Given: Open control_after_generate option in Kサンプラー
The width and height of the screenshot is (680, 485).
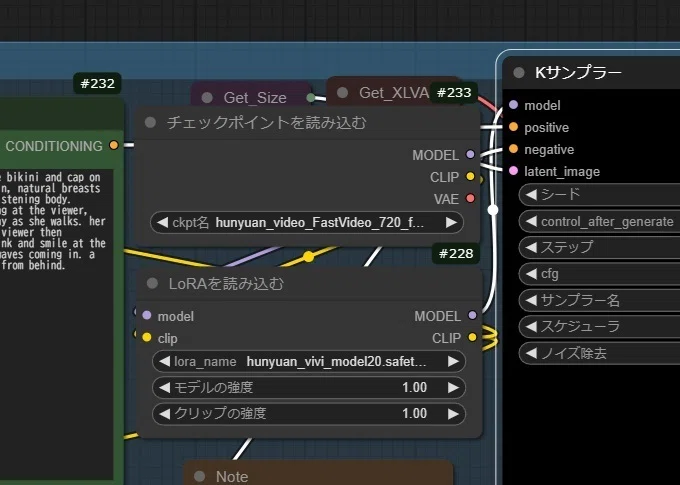Looking at the screenshot, I should pos(599,222).
